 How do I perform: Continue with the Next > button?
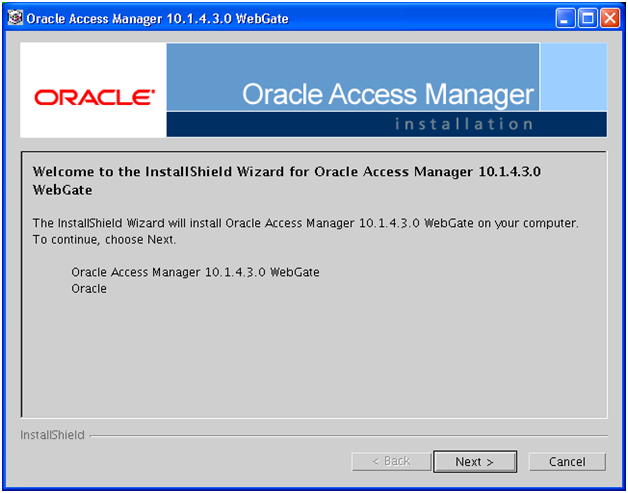pyautogui.click(x=475, y=462)
